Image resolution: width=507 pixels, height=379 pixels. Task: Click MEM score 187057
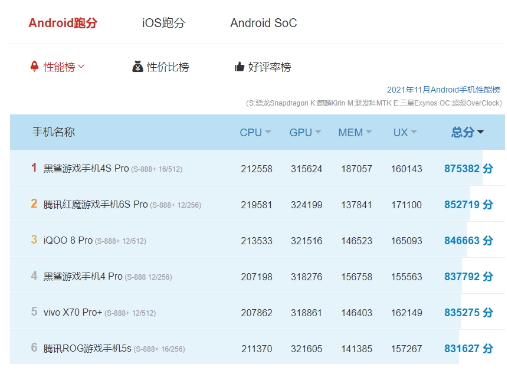pos(356,169)
